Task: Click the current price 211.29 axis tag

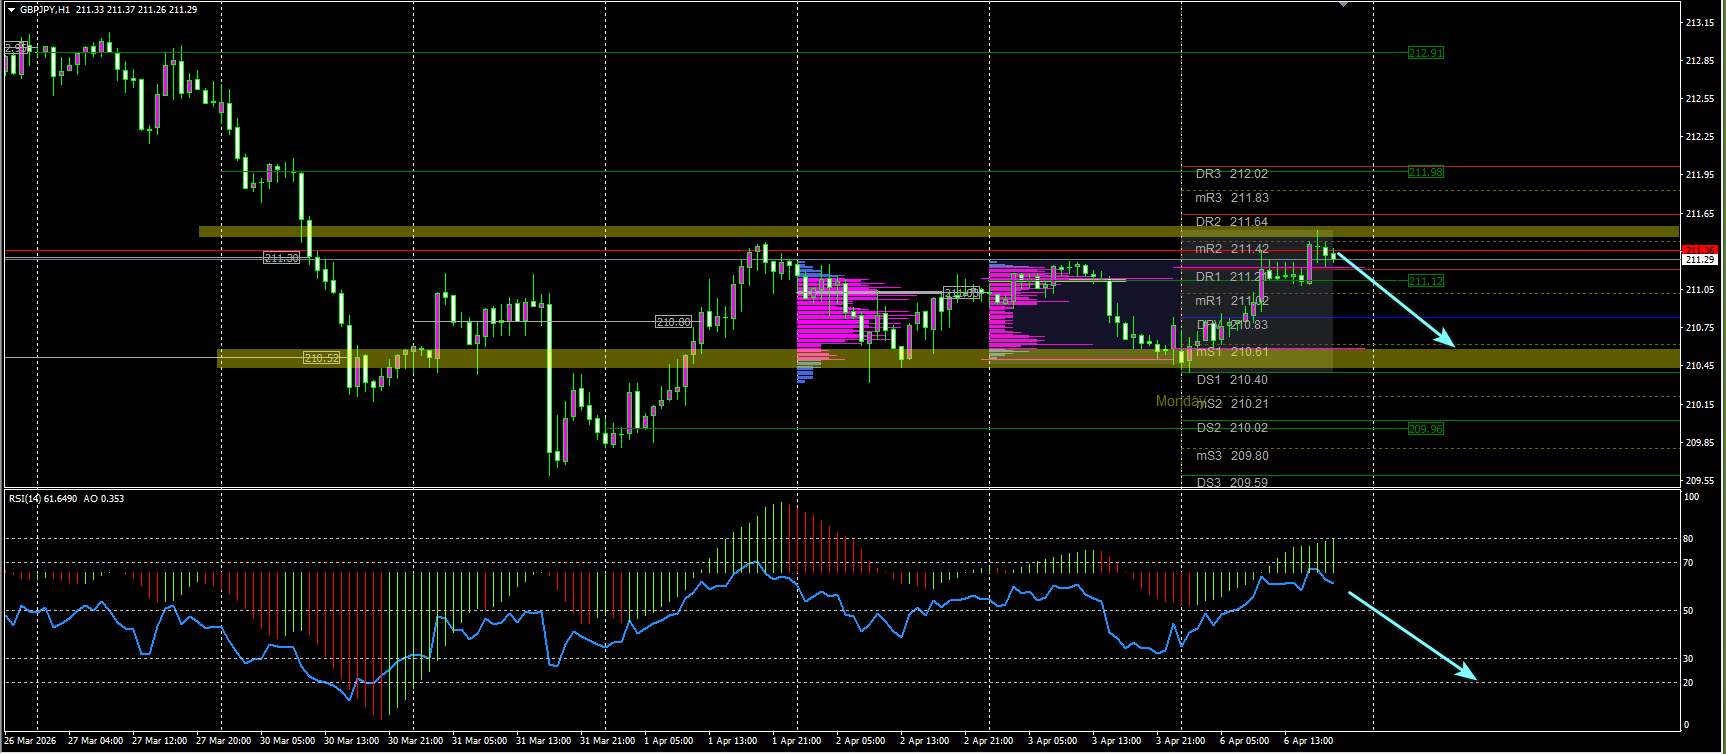Action: [x=1699, y=260]
